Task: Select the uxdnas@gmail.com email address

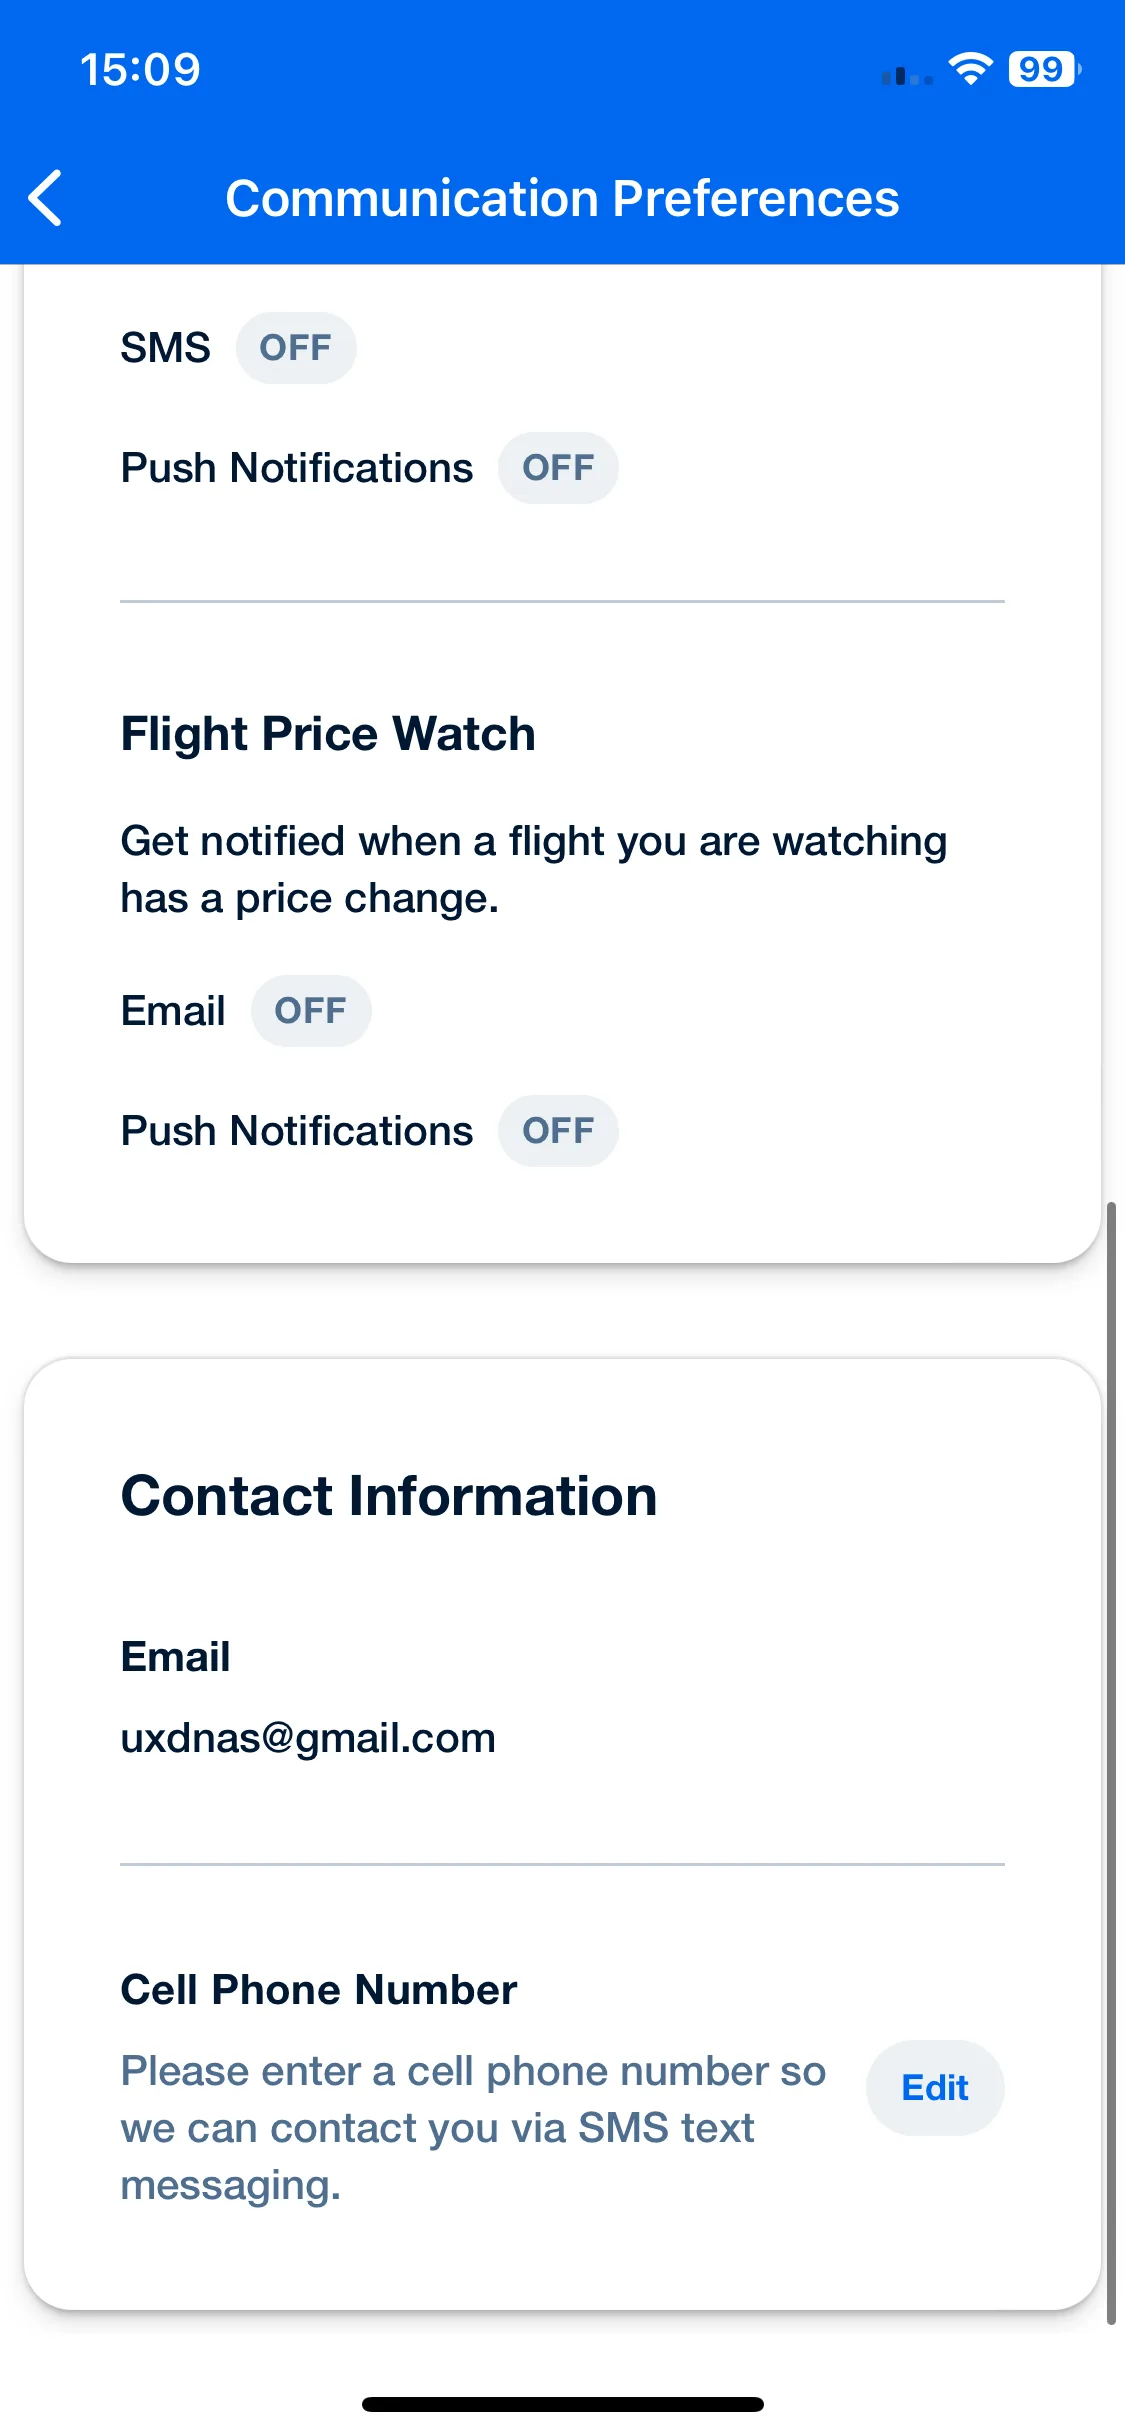Action: pyautogui.click(x=308, y=1738)
